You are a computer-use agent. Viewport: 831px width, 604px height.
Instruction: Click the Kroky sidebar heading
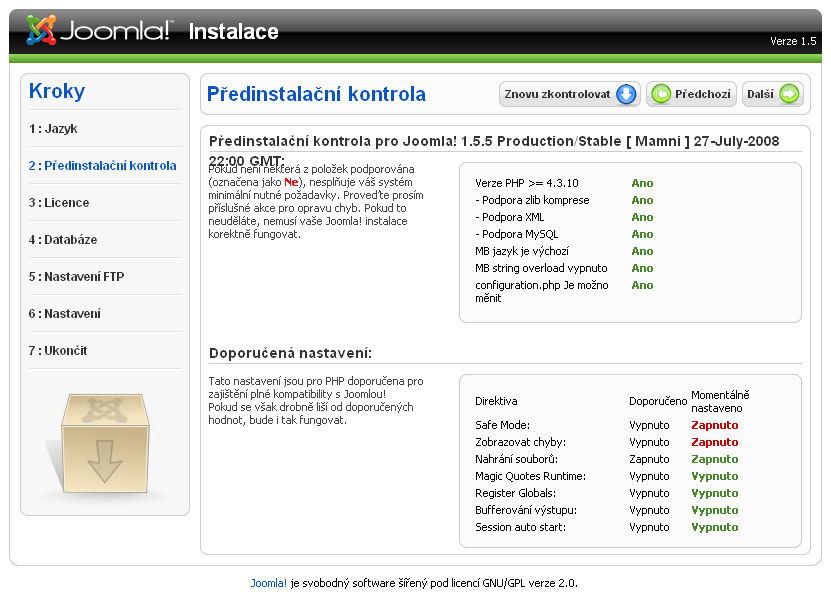click(x=57, y=91)
